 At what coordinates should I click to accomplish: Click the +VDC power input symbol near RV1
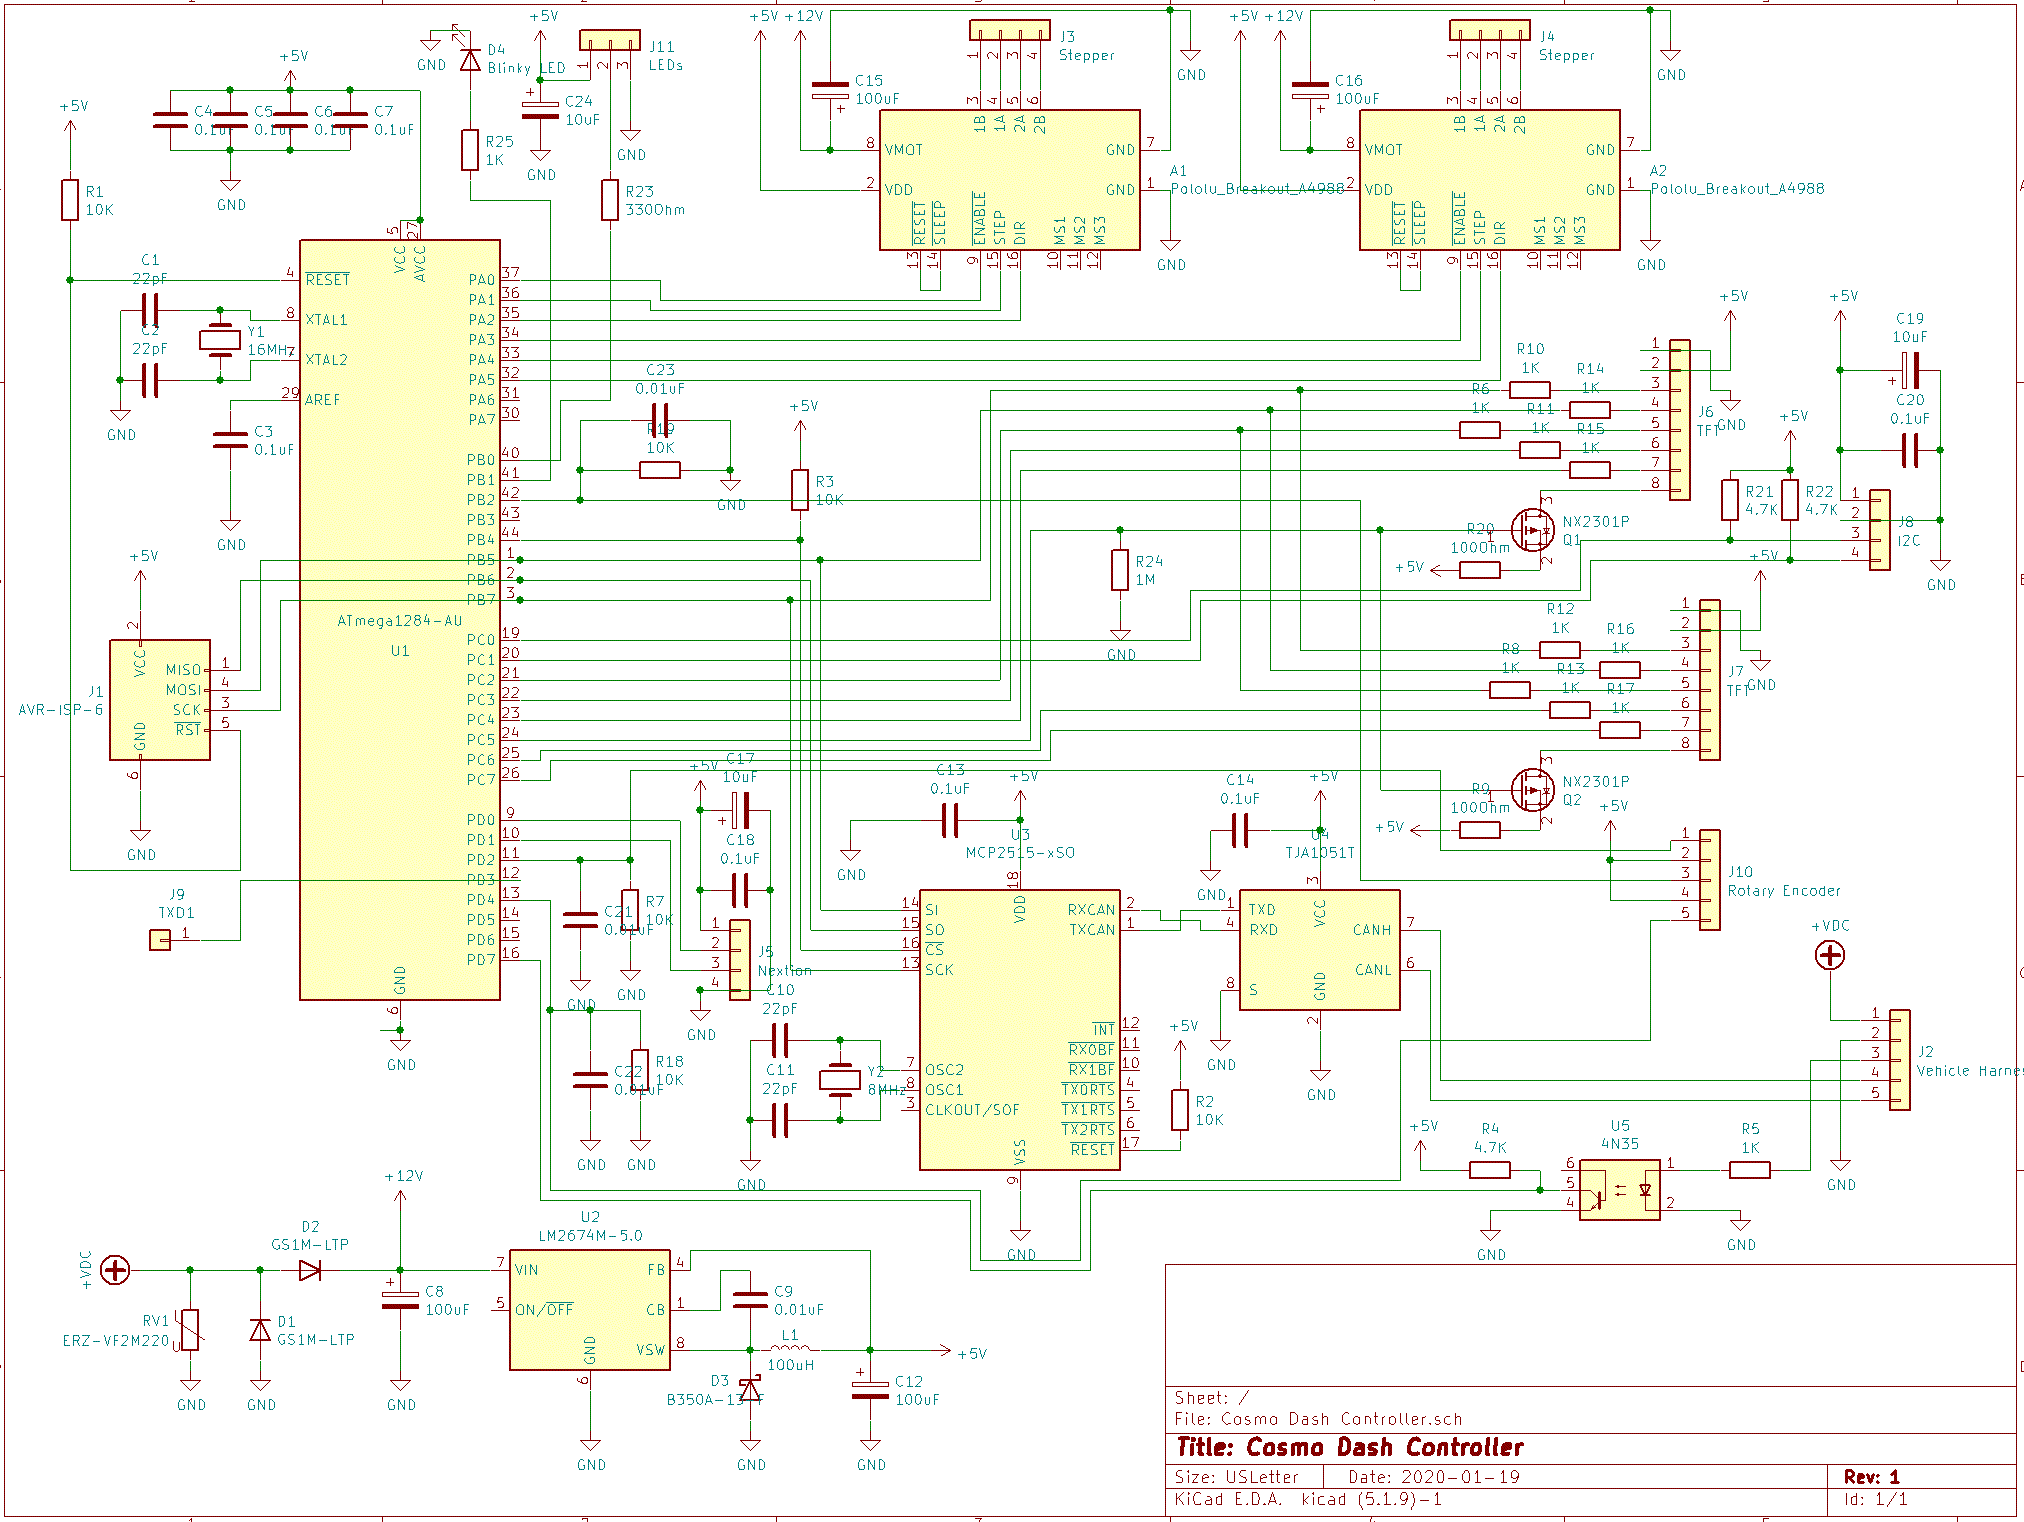tap(115, 1270)
